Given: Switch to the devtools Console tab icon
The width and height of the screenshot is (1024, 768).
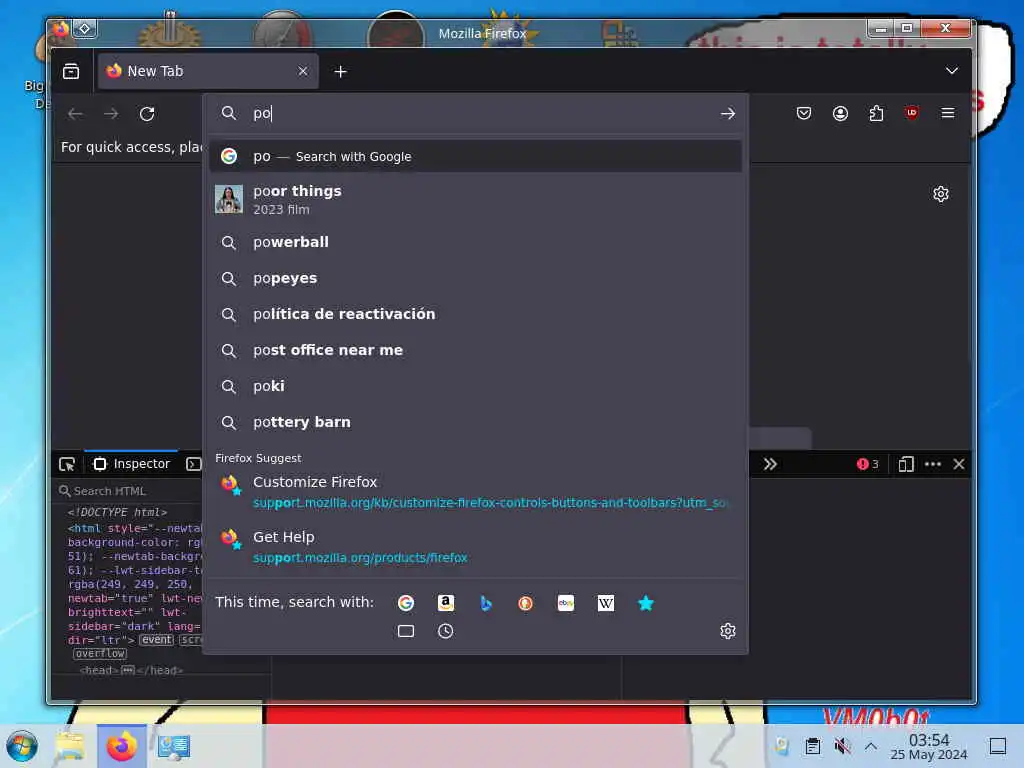Looking at the screenshot, I should tap(193, 464).
